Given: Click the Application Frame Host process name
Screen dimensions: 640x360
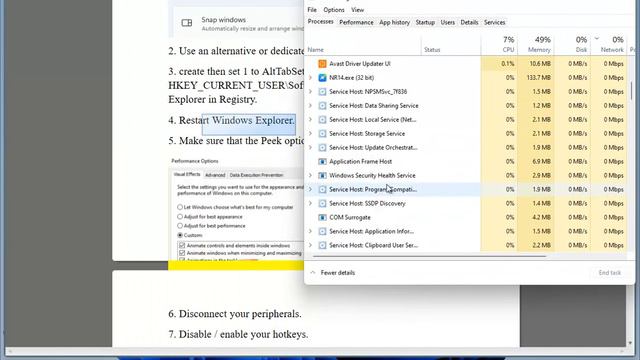Looking at the screenshot, I should pyautogui.click(x=360, y=162).
